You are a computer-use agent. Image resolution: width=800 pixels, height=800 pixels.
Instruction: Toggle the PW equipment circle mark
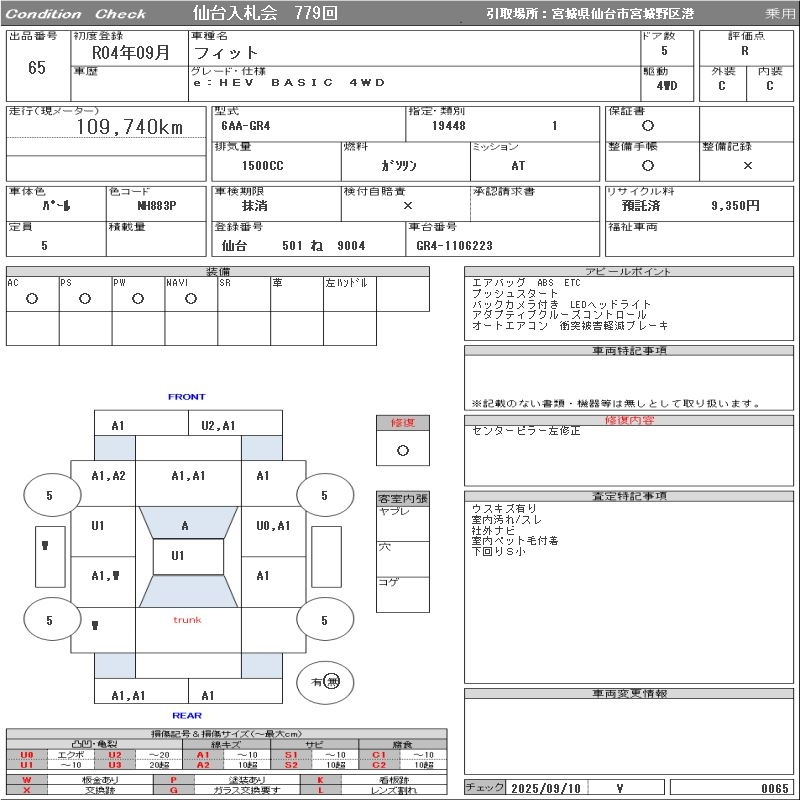coord(138,298)
